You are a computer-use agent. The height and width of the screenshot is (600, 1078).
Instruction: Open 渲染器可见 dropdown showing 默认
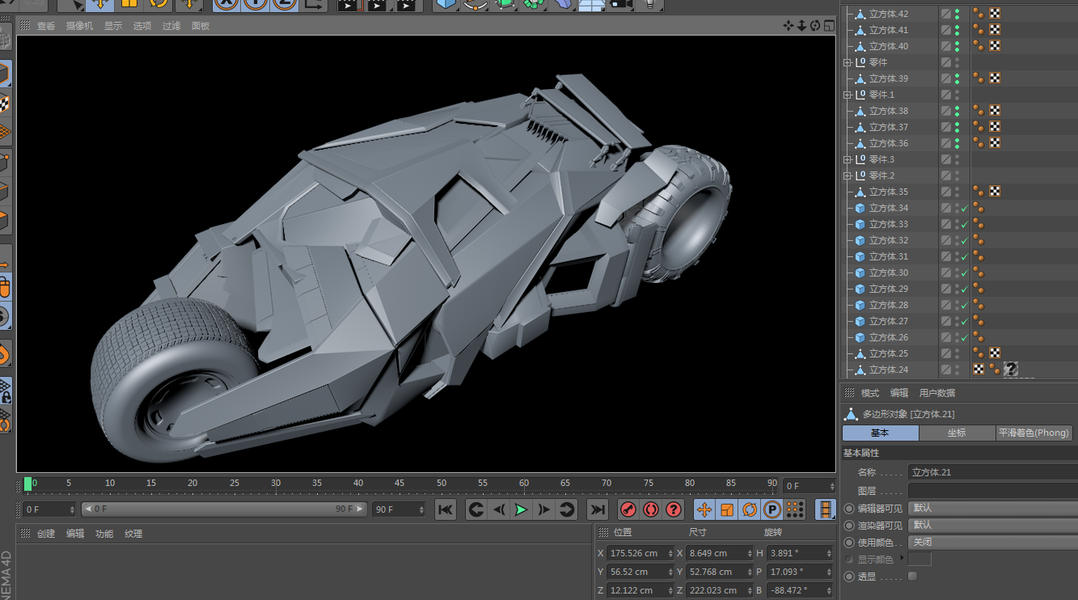pos(993,525)
